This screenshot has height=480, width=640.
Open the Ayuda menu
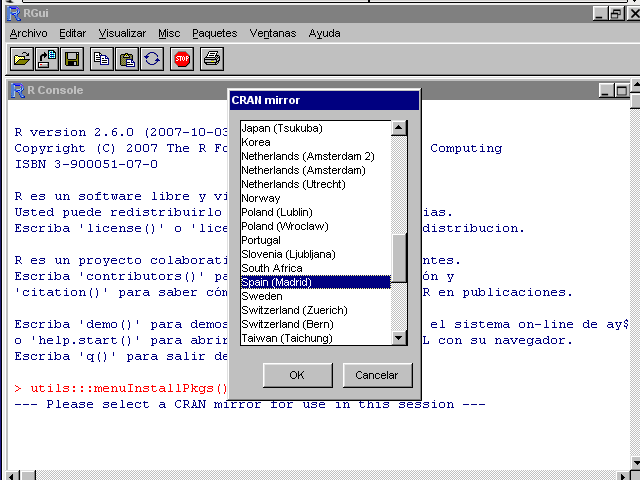(x=324, y=33)
